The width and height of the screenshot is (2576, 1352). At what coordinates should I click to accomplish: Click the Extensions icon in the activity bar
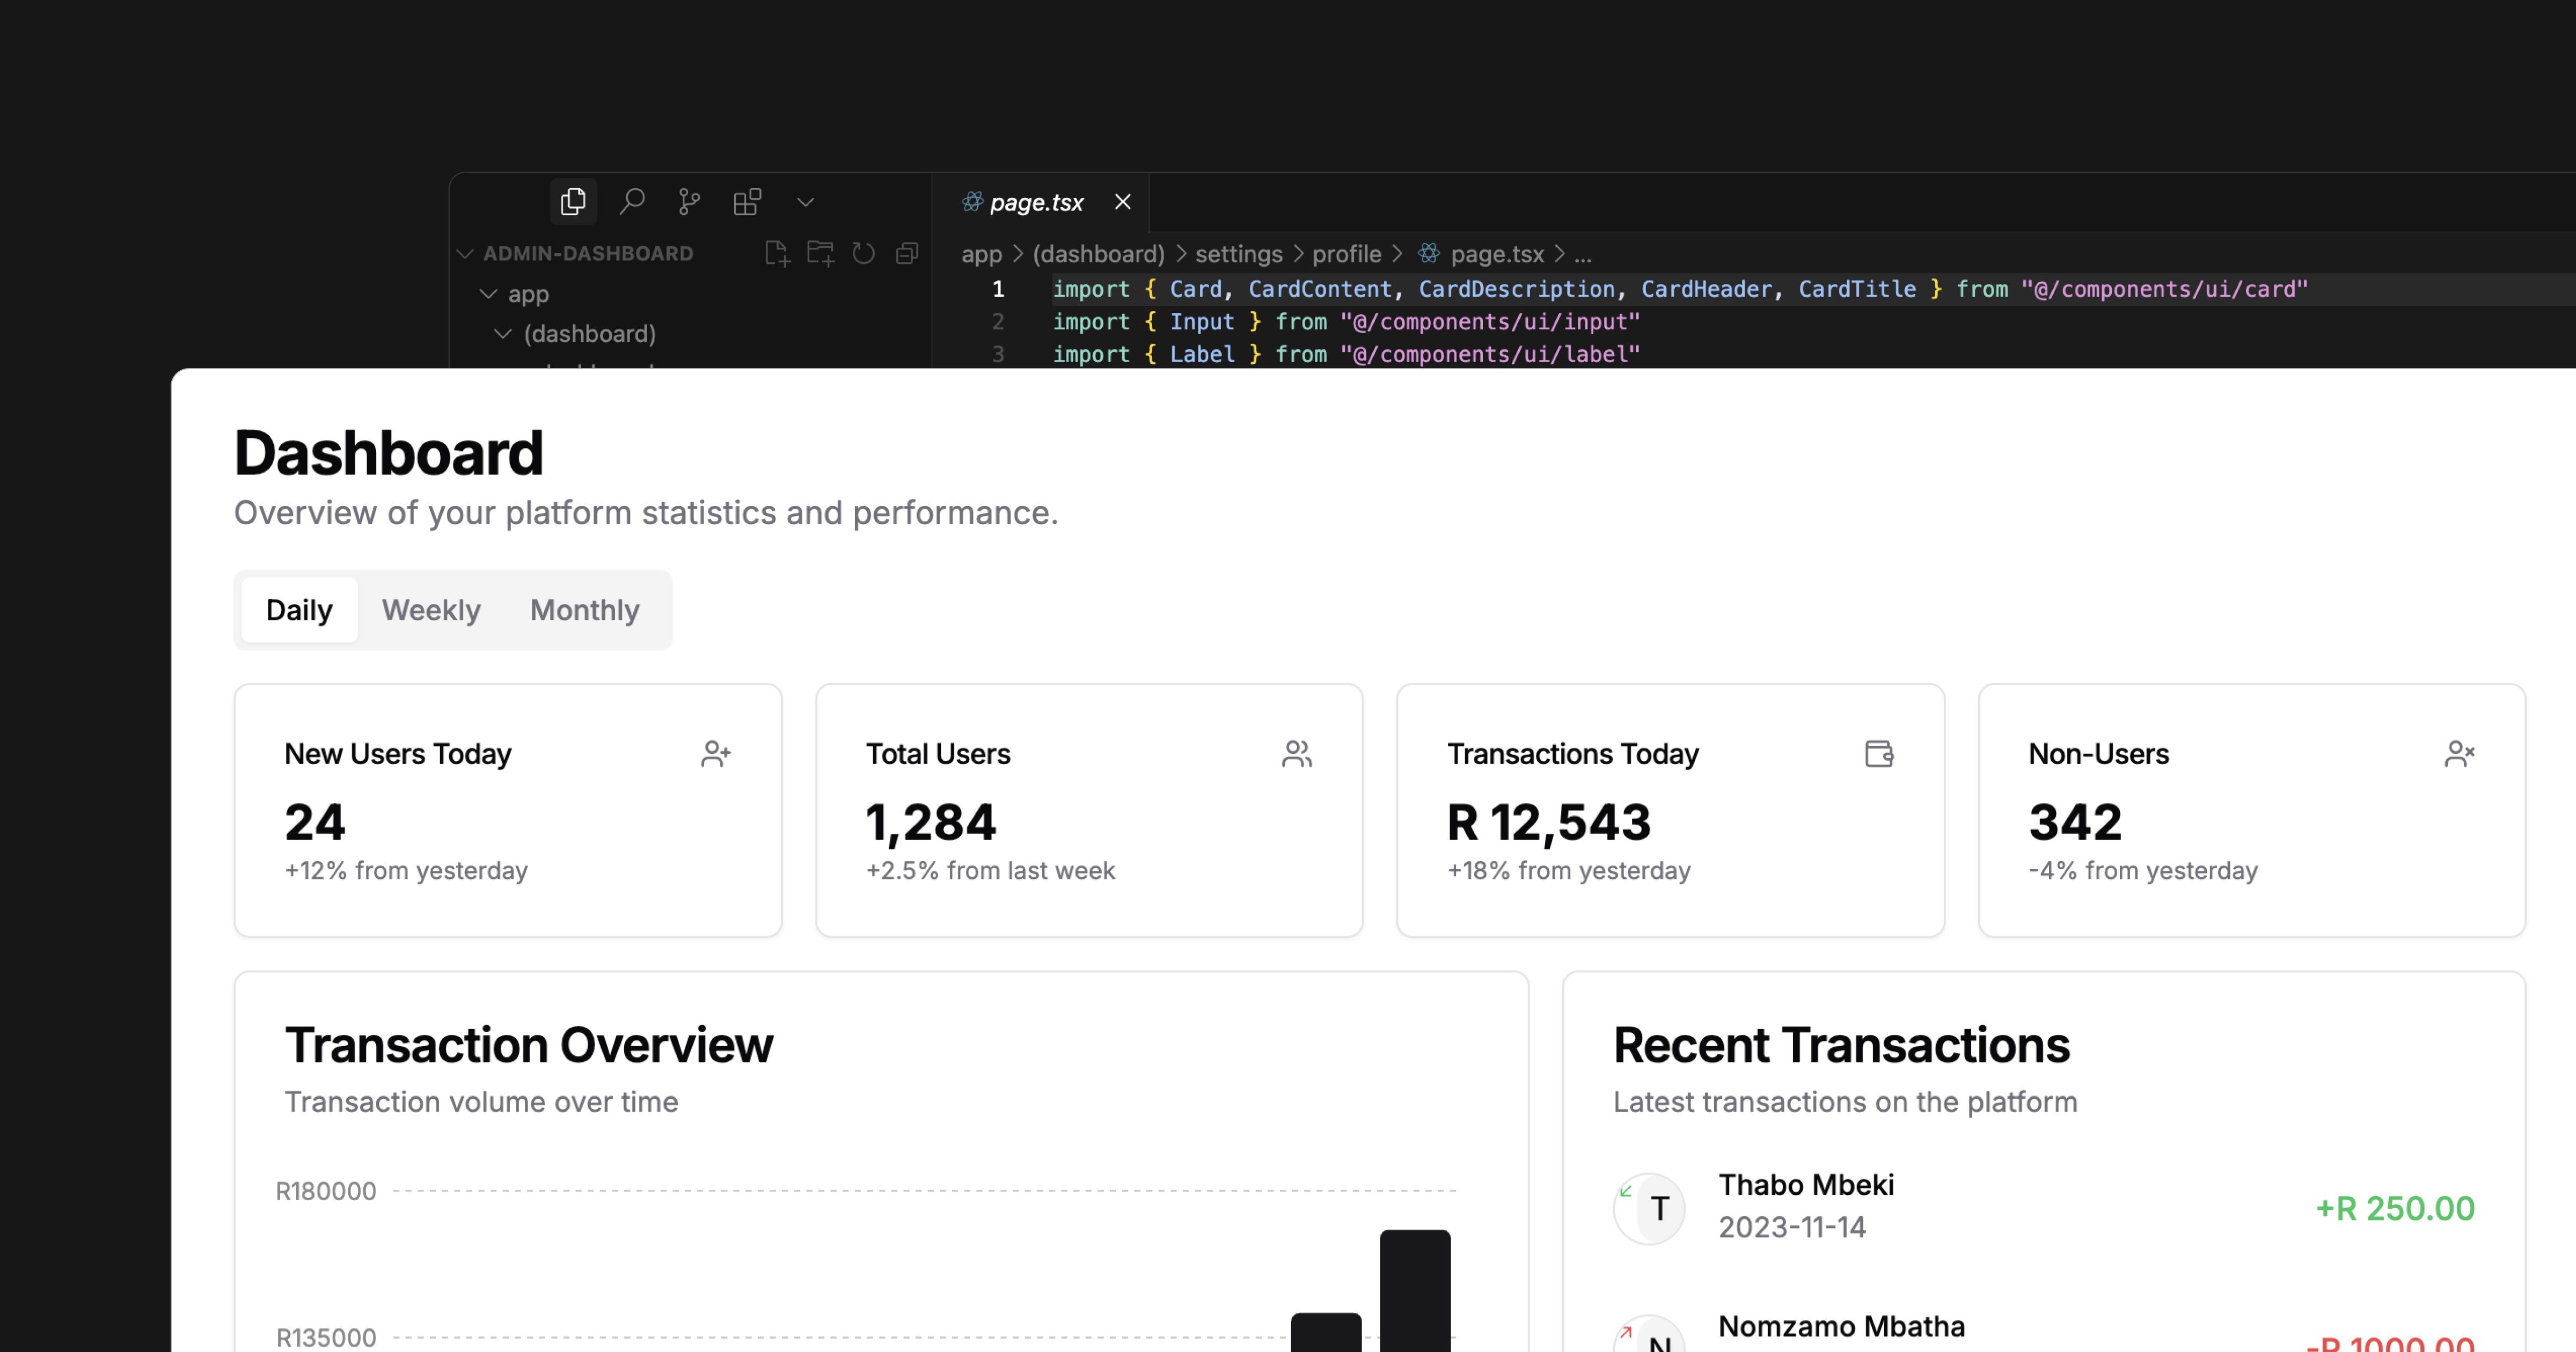pos(747,201)
